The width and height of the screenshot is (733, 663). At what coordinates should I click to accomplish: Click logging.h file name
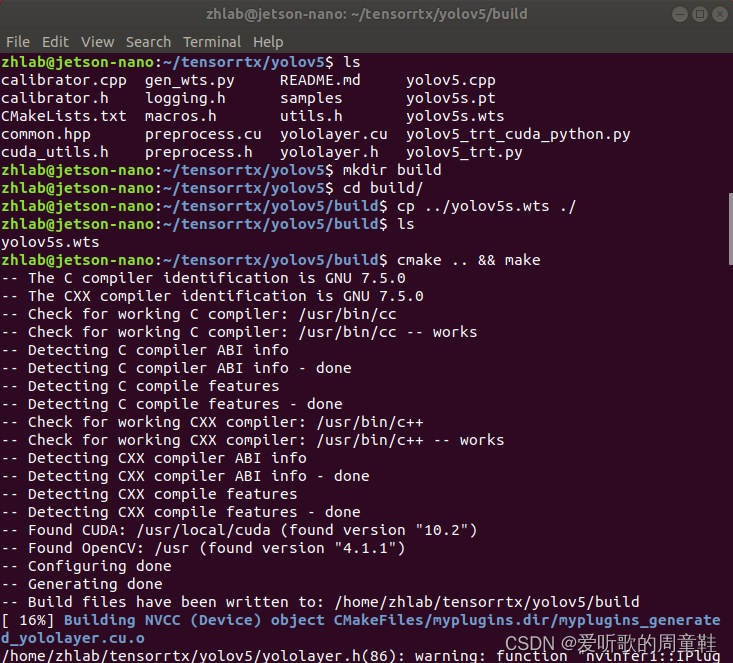click(185, 99)
